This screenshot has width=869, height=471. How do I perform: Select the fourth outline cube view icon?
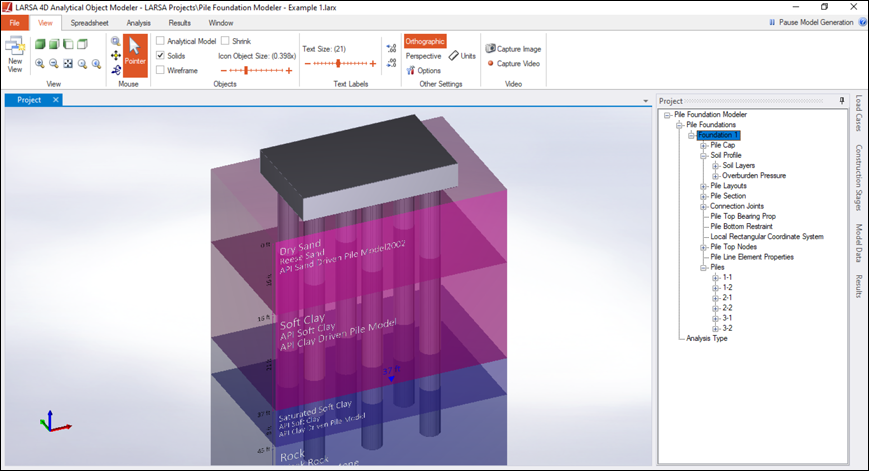coord(82,44)
